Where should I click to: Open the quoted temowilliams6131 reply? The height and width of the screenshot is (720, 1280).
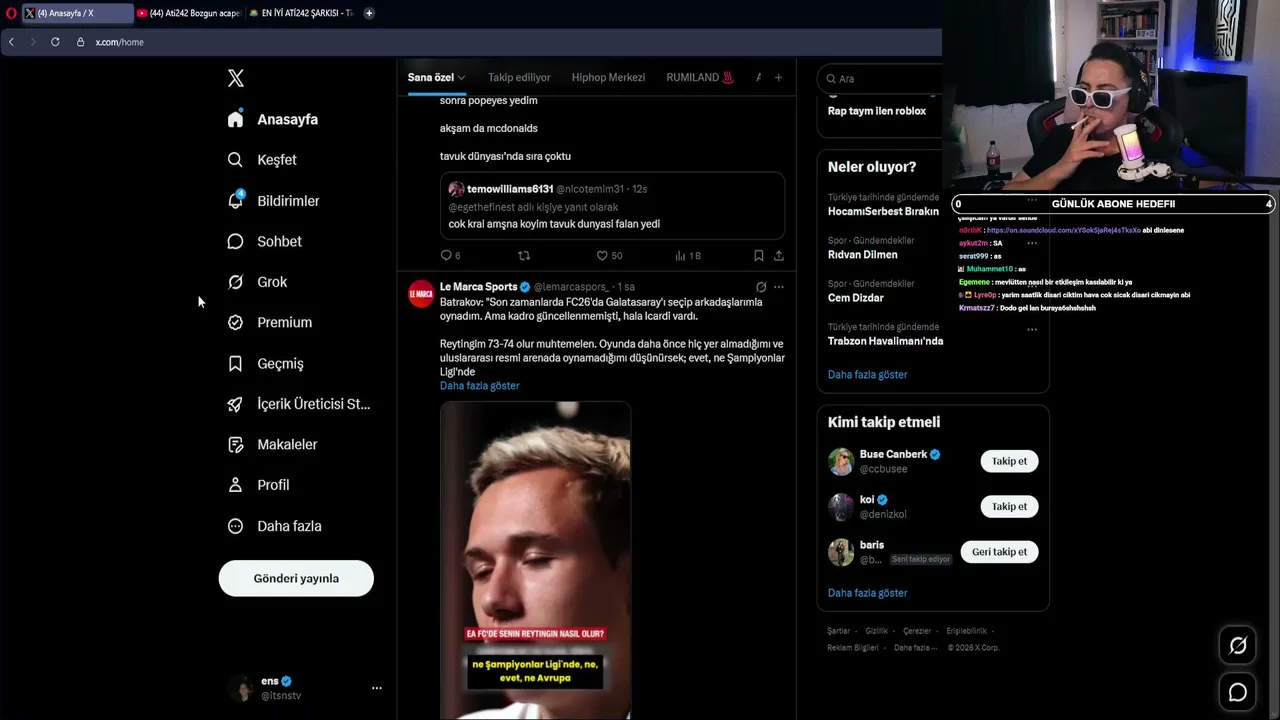point(612,206)
